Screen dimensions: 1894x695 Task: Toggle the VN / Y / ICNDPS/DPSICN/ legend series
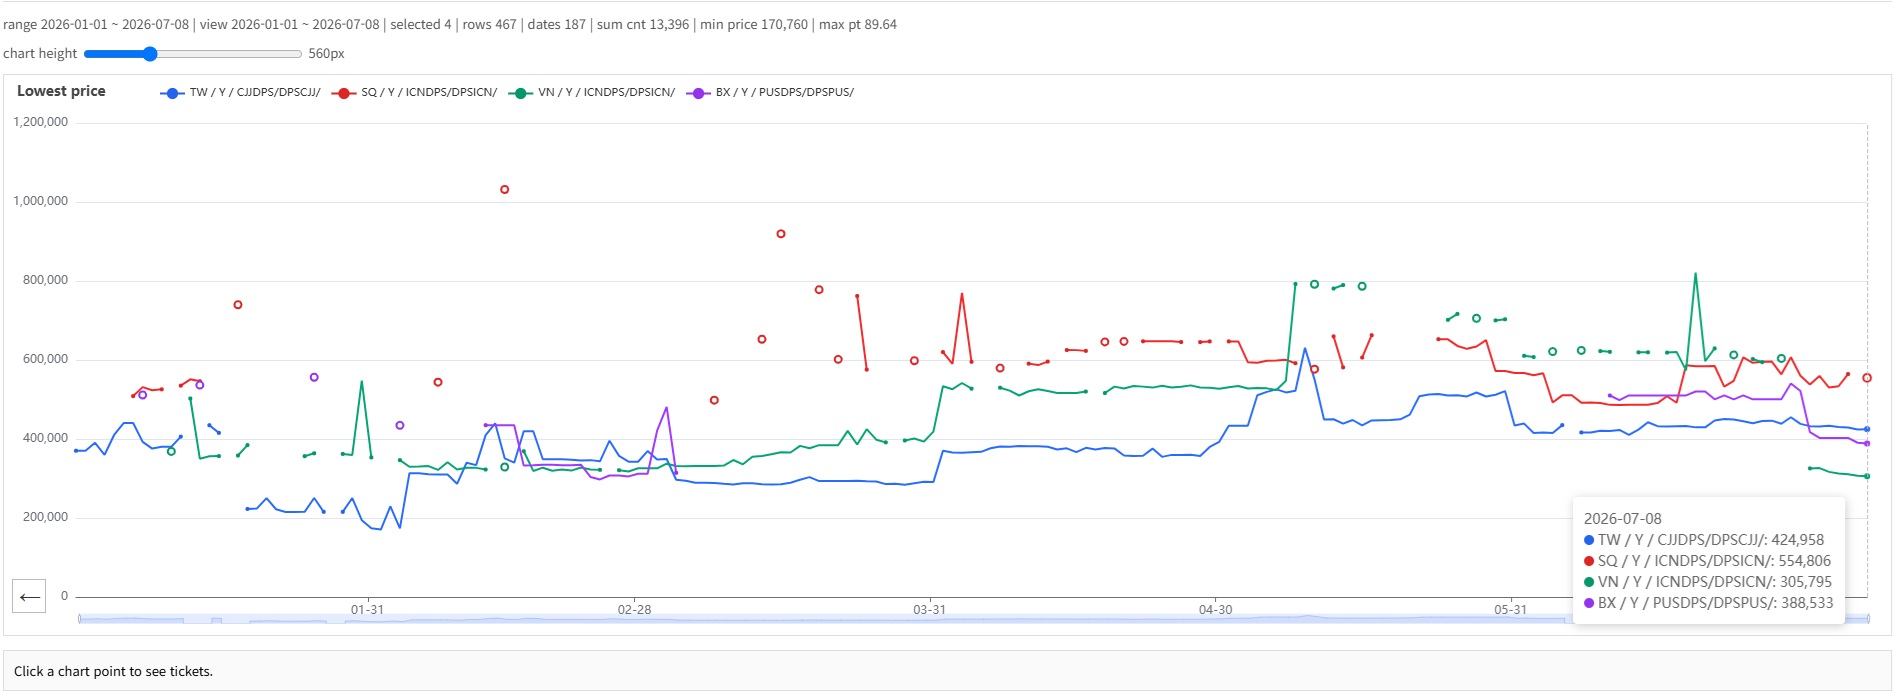[591, 93]
